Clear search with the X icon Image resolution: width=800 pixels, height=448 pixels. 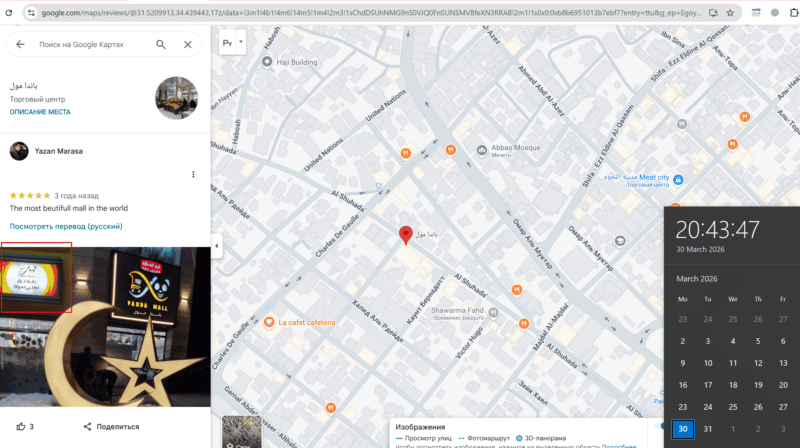click(x=188, y=45)
